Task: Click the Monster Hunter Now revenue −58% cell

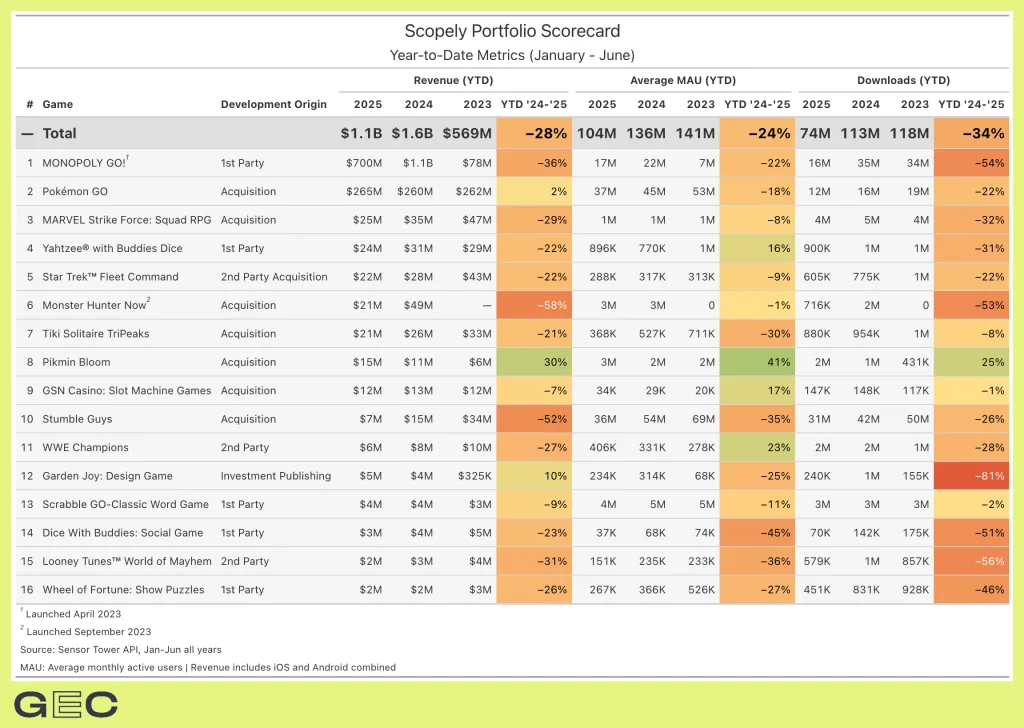Action: point(534,305)
